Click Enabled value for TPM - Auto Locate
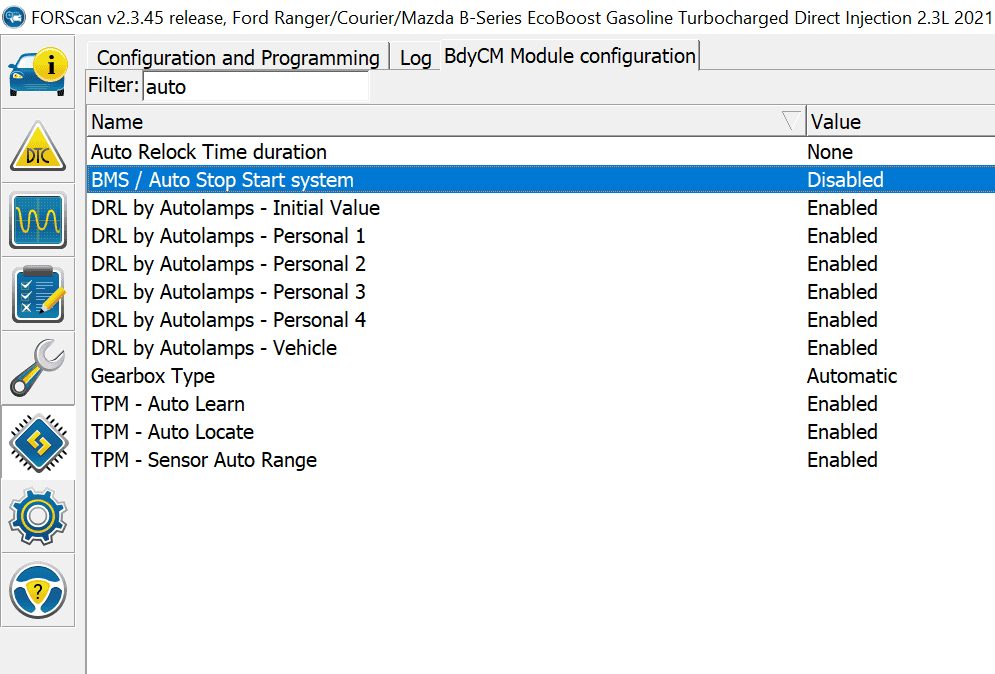Screen dimensions: 995x674 (842, 431)
